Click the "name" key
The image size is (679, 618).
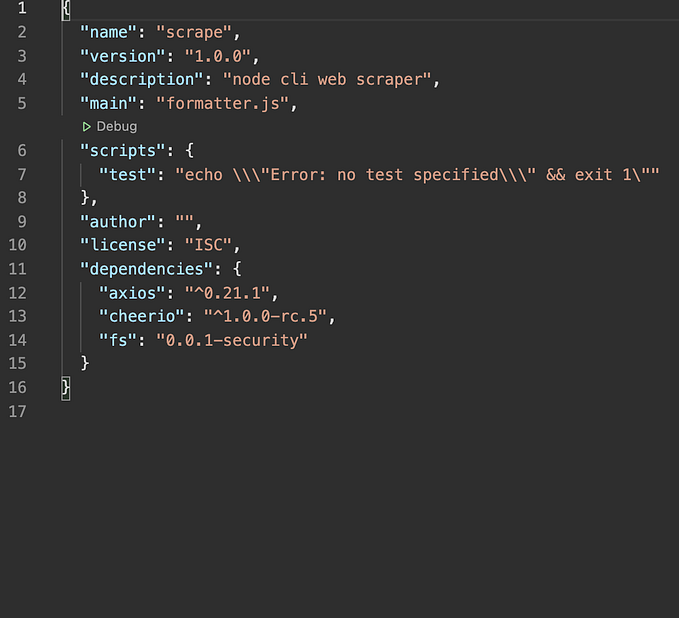108,32
